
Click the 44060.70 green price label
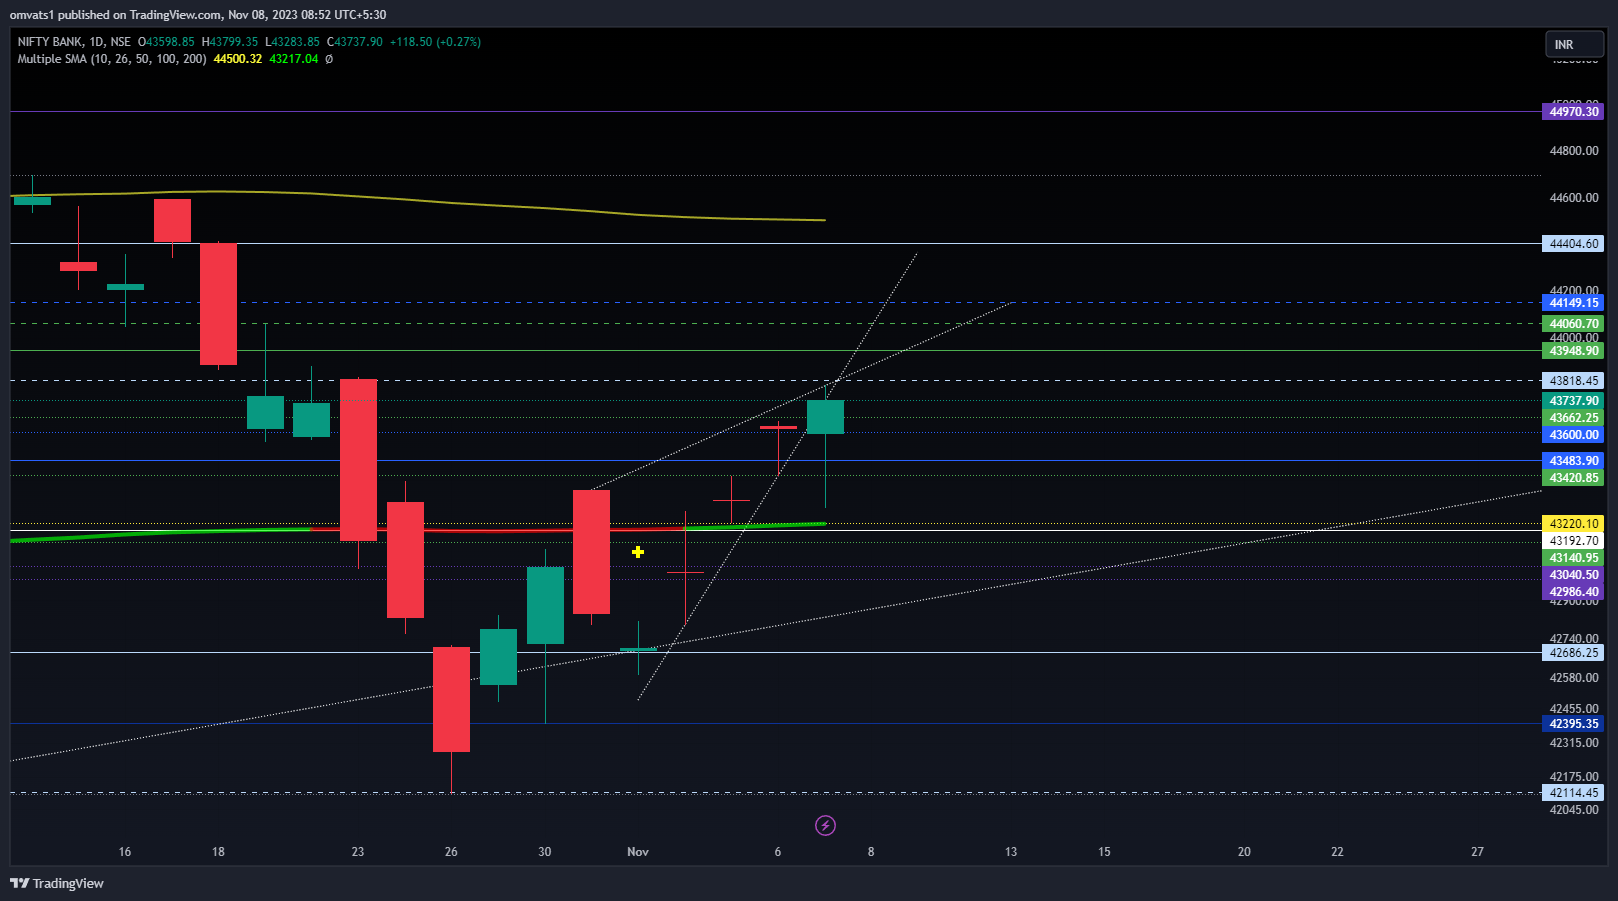pyautogui.click(x=1574, y=324)
